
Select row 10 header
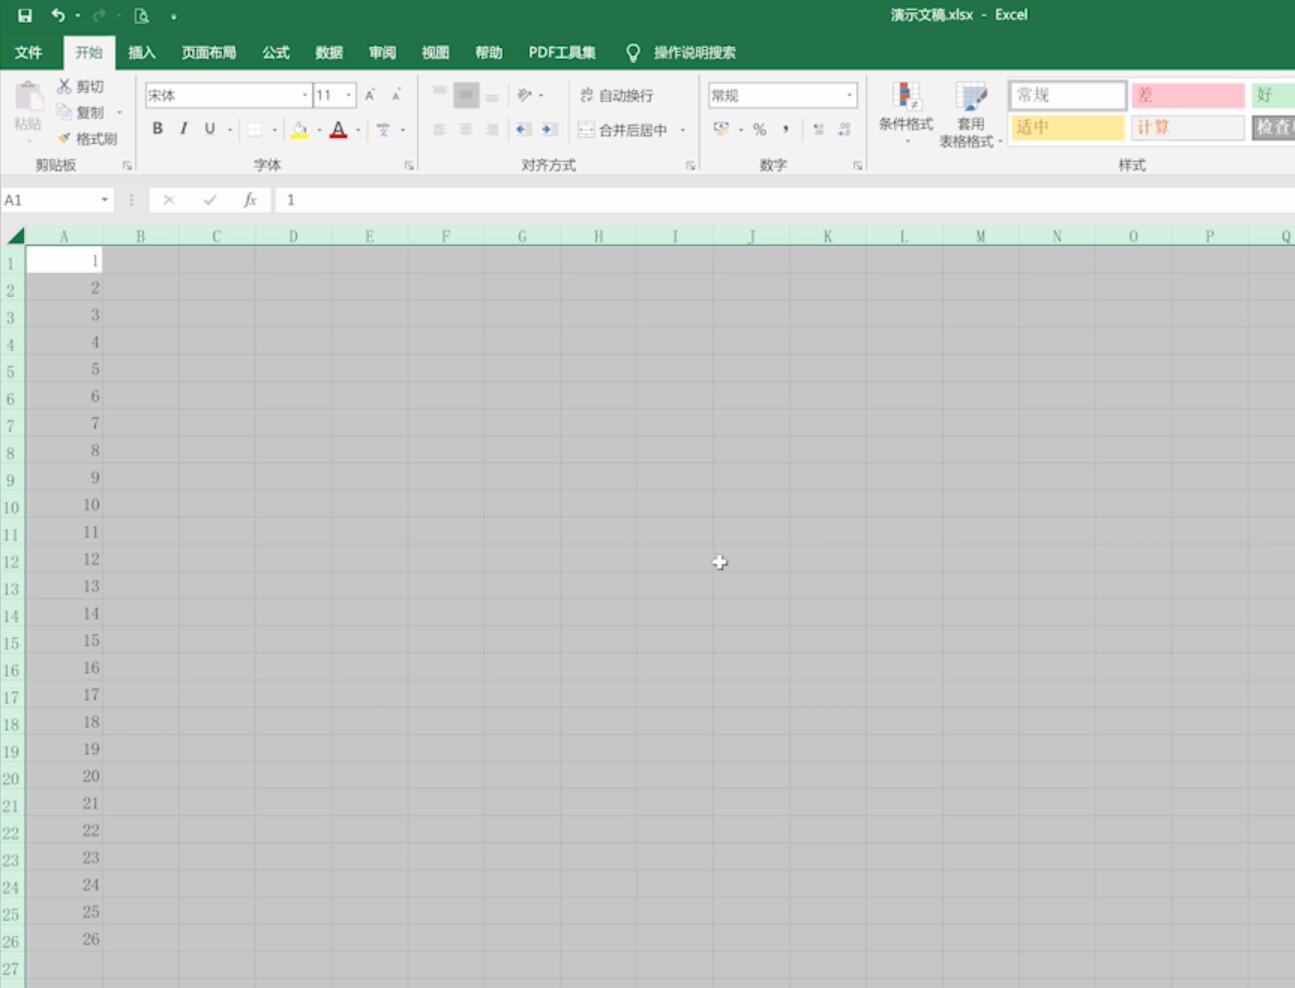click(12, 507)
